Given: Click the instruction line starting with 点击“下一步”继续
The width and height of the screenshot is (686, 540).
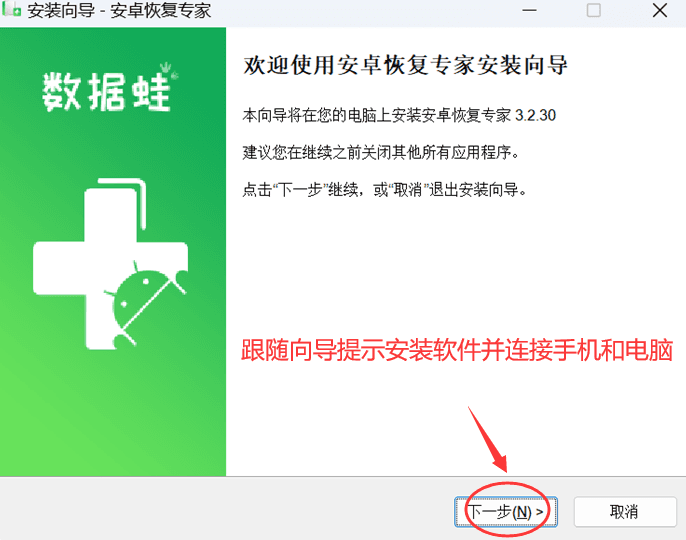Looking at the screenshot, I should tap(385, 189).
